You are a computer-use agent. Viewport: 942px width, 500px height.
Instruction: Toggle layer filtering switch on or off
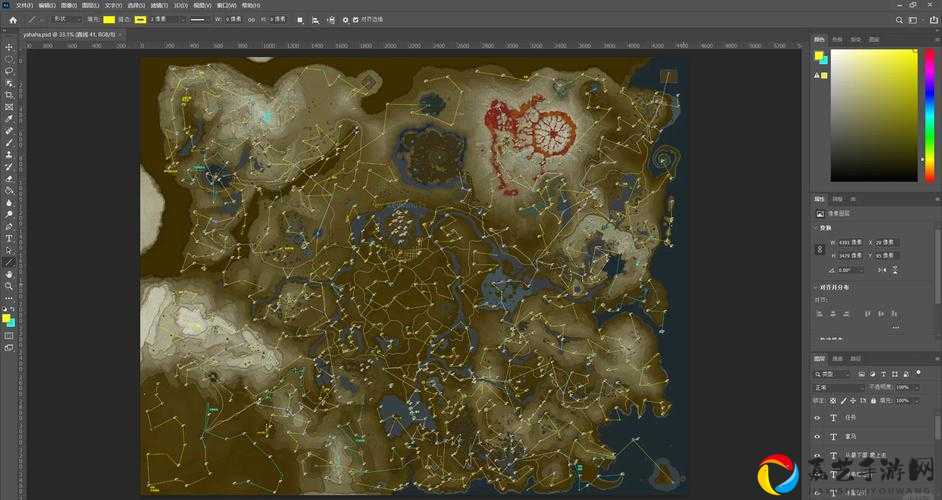tap(919, 373)
